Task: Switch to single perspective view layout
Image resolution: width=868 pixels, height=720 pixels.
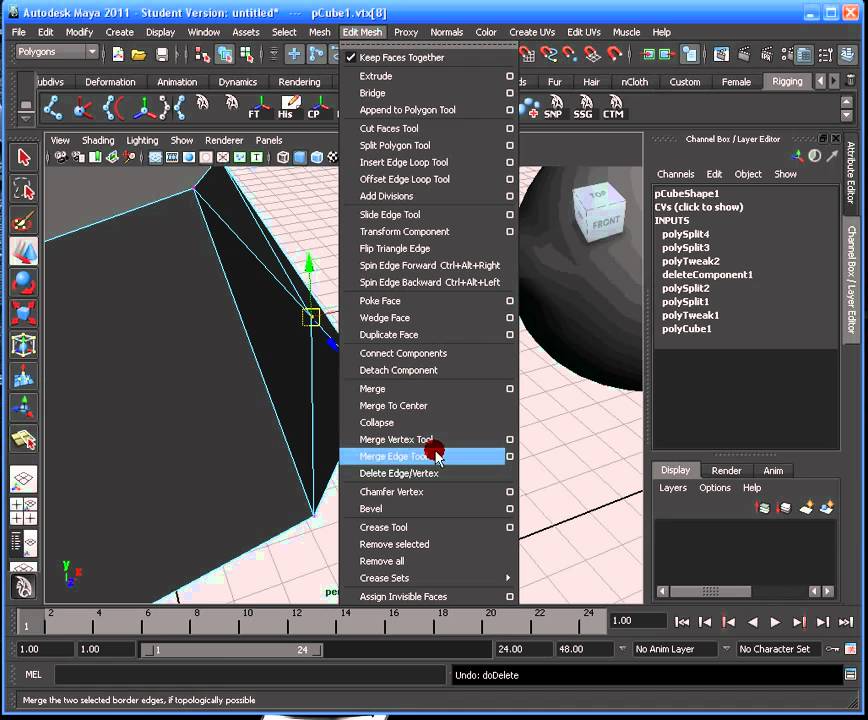Action: (x=23, y=480)
